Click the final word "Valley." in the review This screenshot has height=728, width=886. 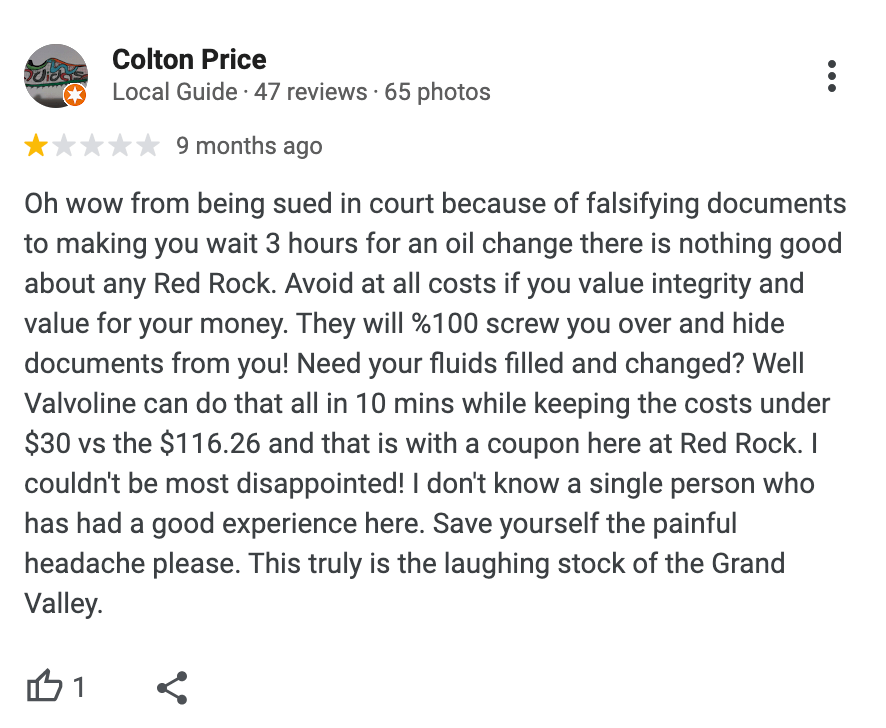click(x=63, y=604)
